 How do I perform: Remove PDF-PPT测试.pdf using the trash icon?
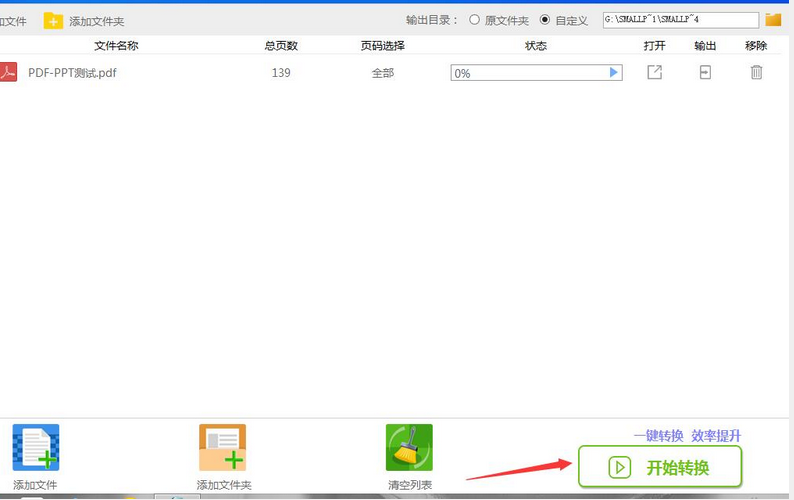click(756, 72)
